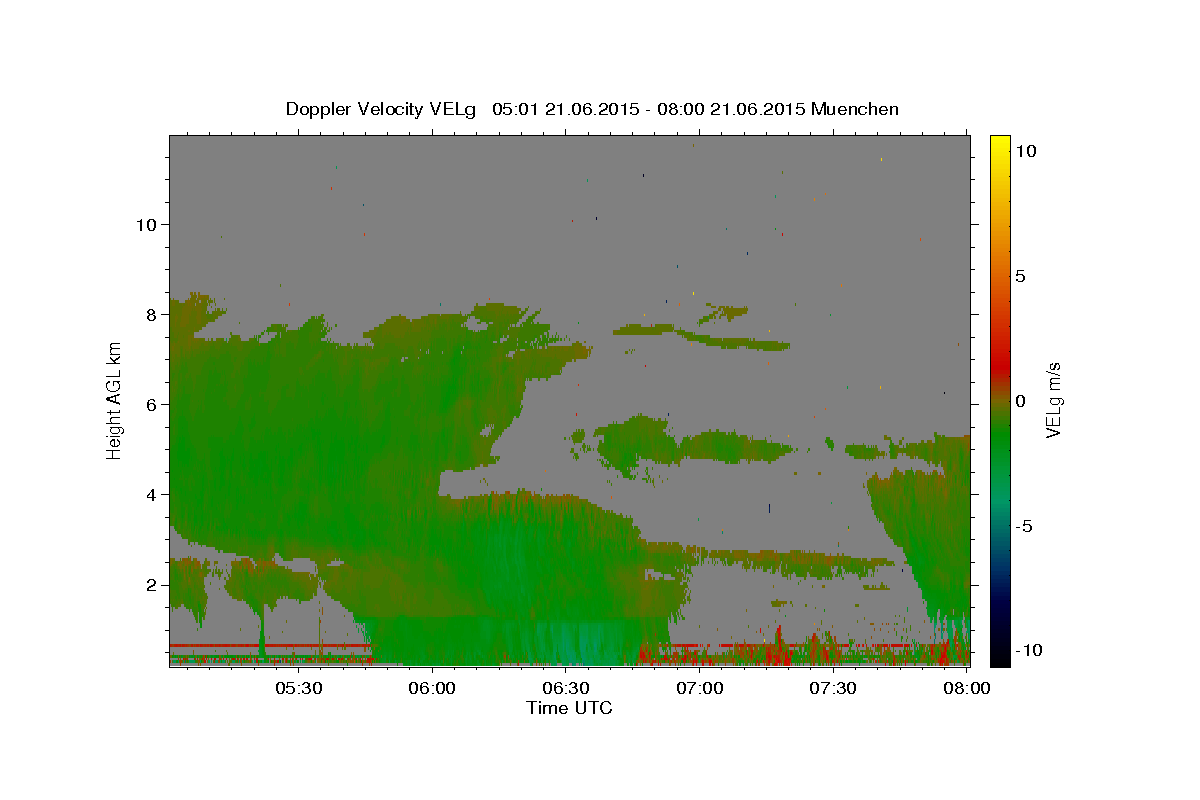Pick the yellow top of the colorbar

tap(1000, 140)
